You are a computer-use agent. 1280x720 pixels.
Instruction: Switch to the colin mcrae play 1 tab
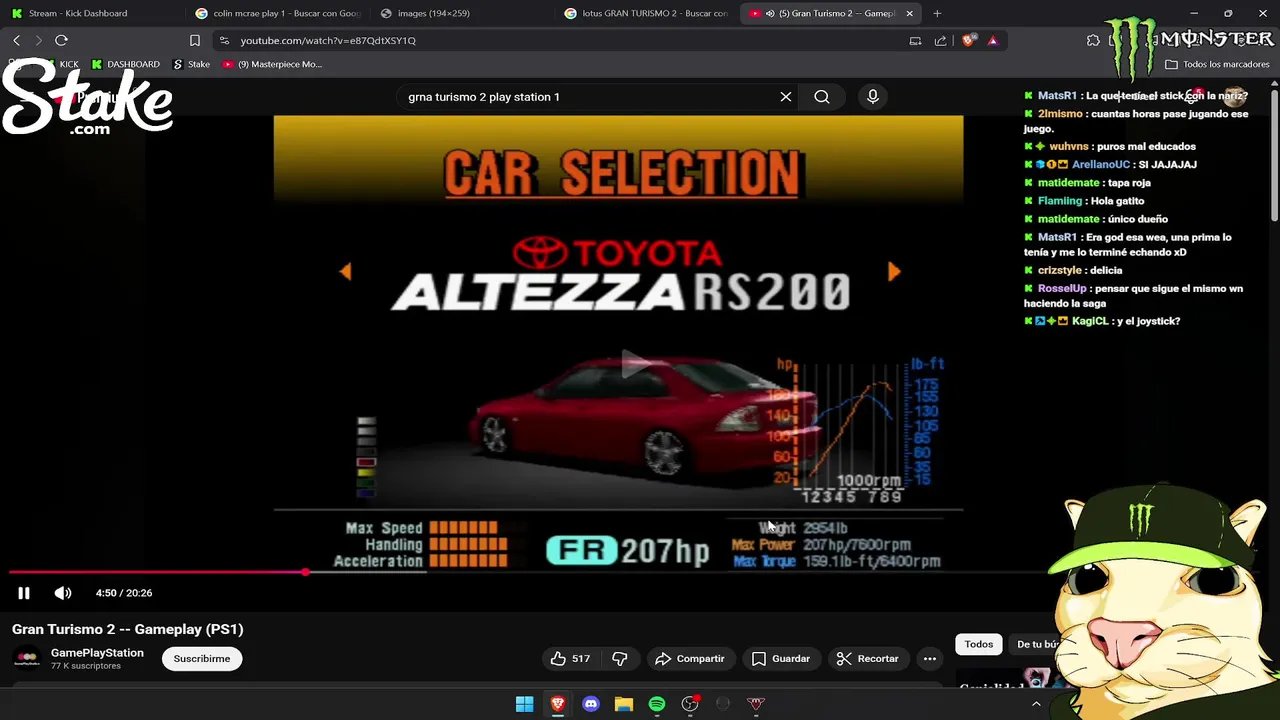[x=276, y=13]
